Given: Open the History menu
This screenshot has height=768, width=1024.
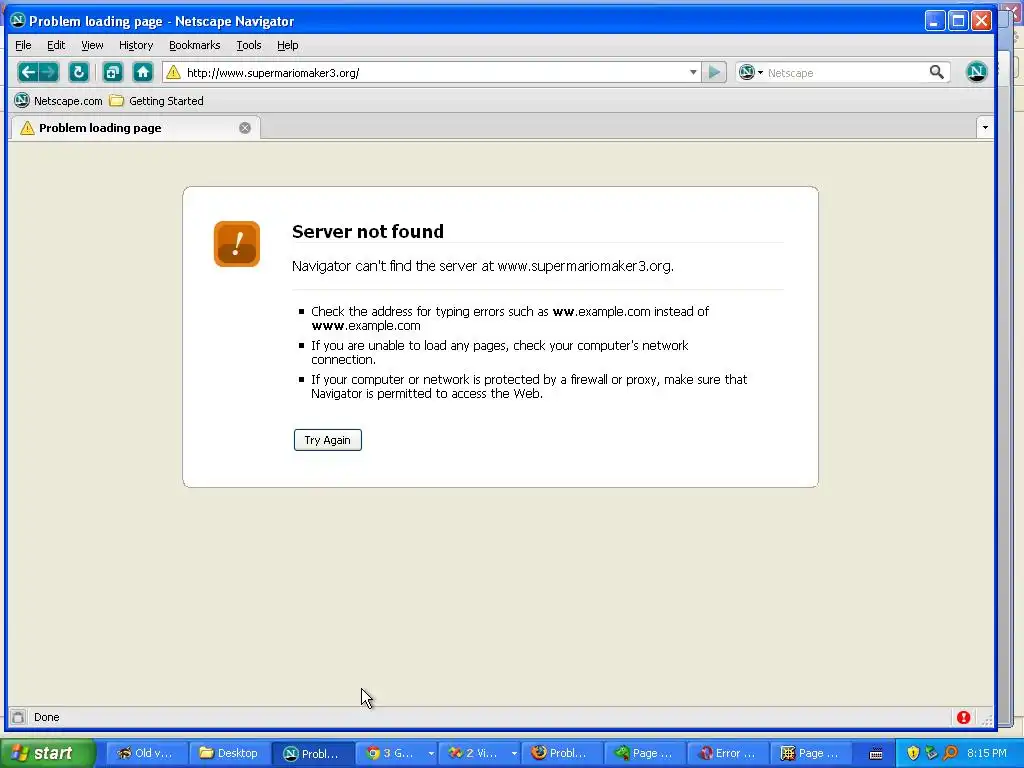Looking at the screenshot, I should [136, 45].
